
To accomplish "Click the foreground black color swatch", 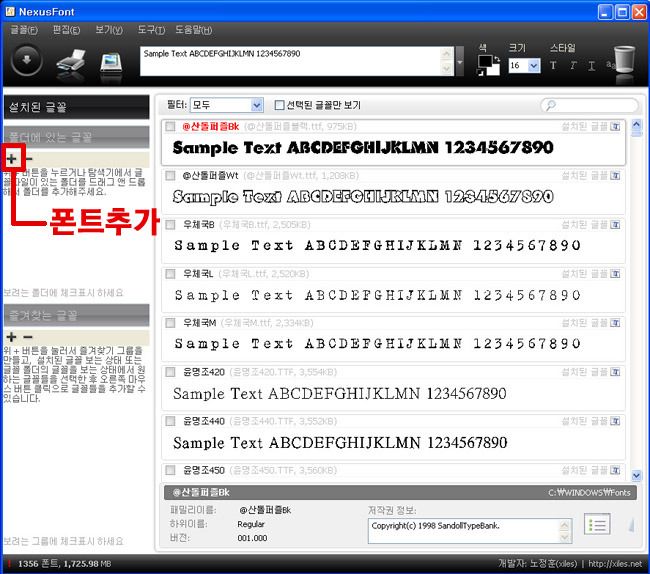I will (485, 61).
